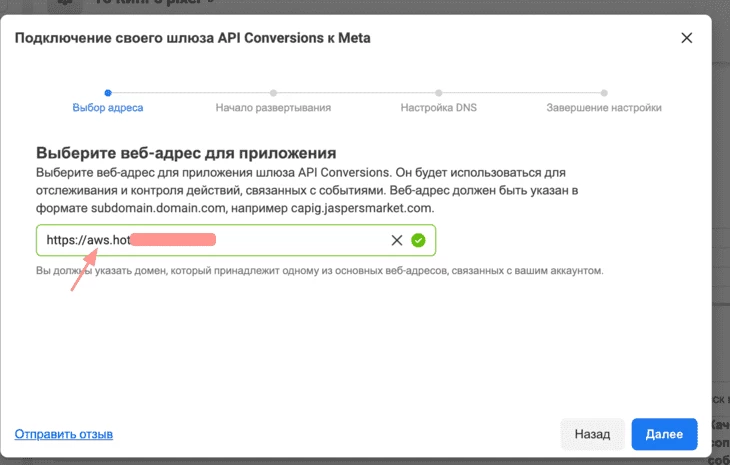Select the Выбор адреса step
Viewport: 730px width, 465px height.
[x=108, y=108]
